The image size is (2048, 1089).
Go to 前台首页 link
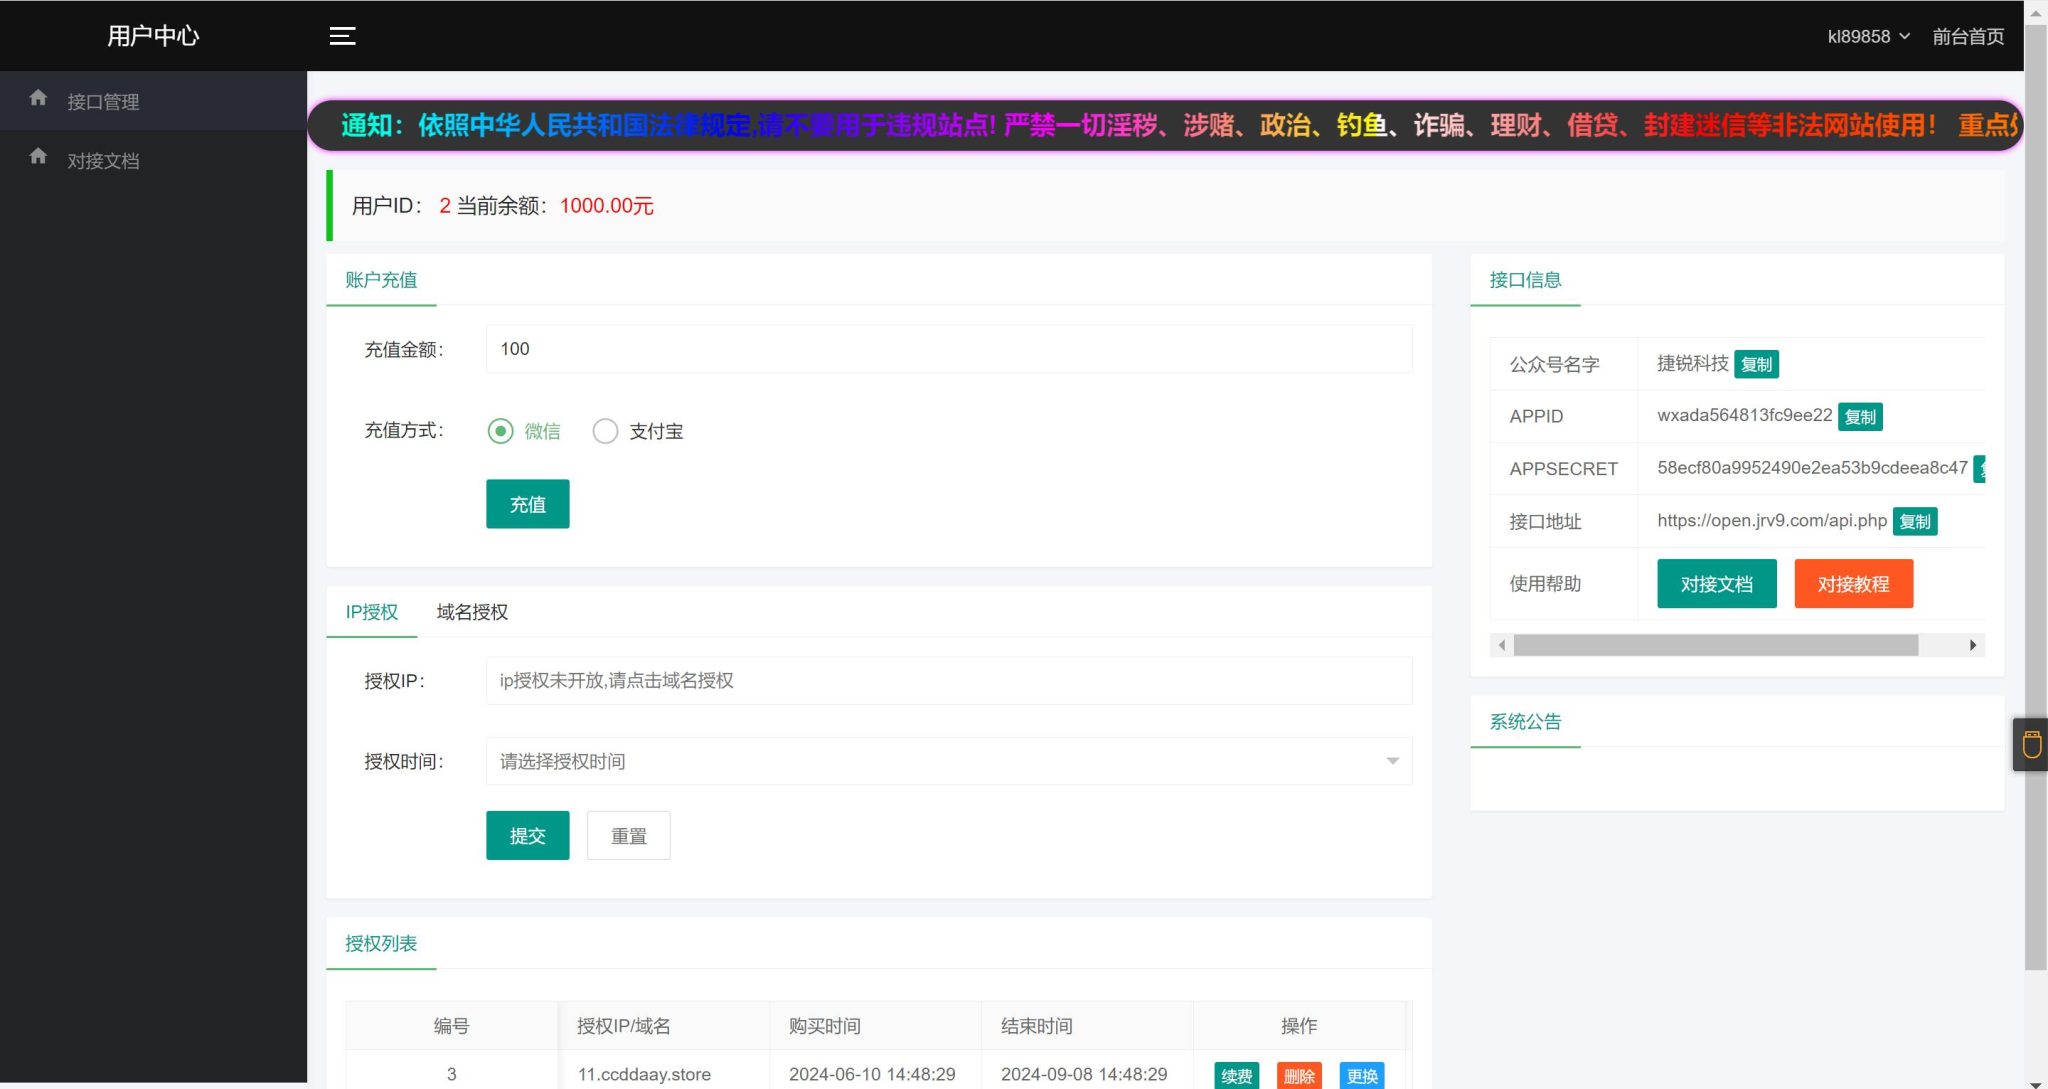(x=1967, y=35)
